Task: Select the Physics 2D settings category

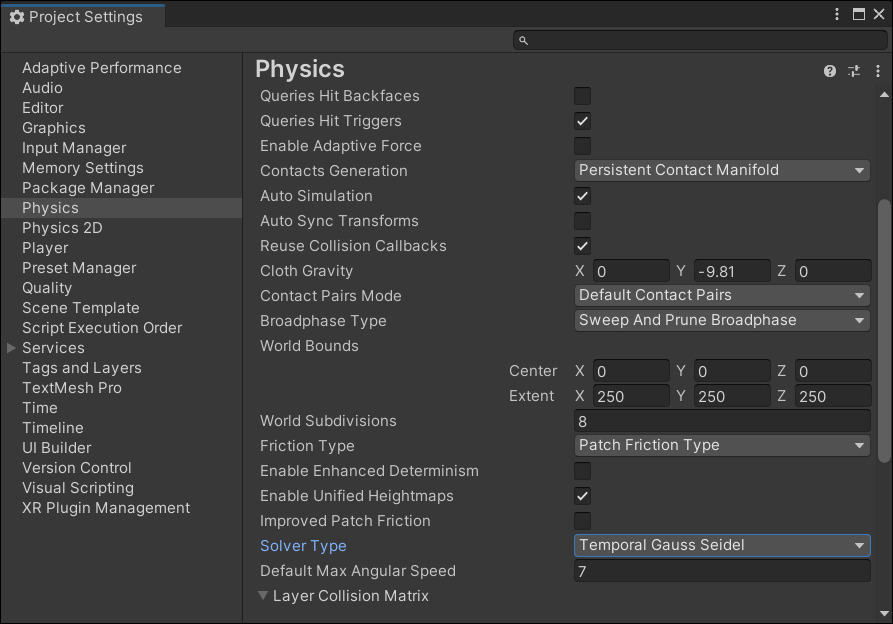Action: click(62, 227)
